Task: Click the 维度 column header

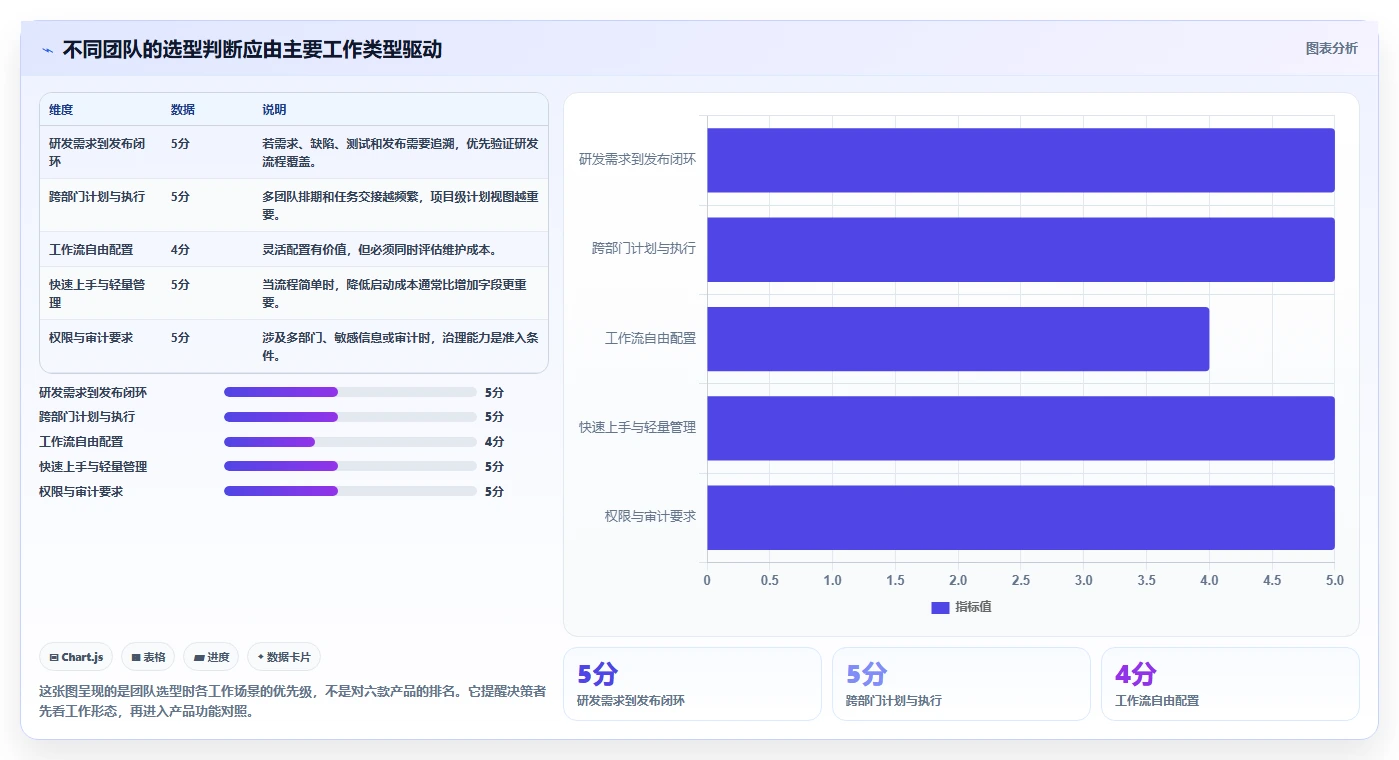Action: [x=61, y=110]
